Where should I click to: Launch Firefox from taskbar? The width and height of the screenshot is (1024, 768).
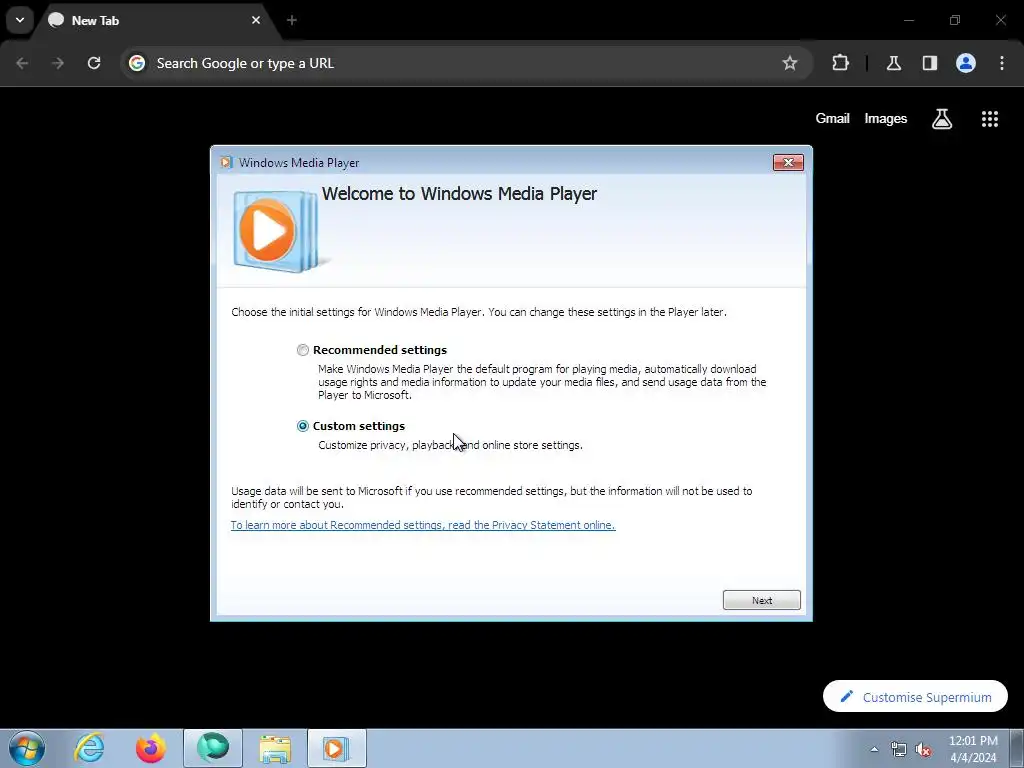coord(150,748)
